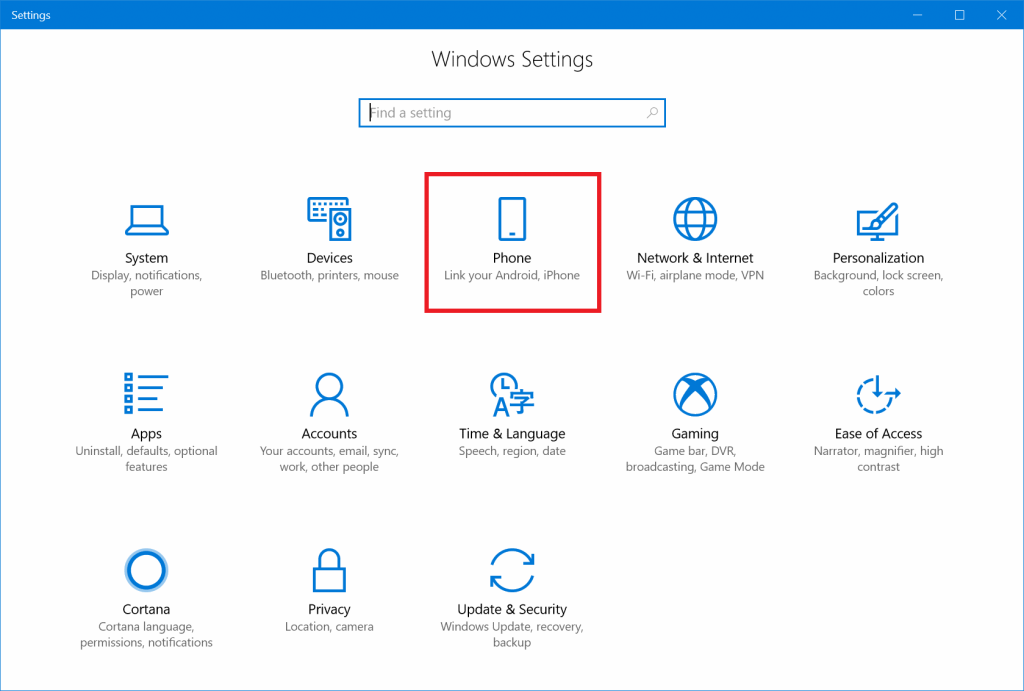Screen dimensions: 1024x691
Task: Select the Privacy padlock icon
Action: pyautogui.click(x=329, y=570)
